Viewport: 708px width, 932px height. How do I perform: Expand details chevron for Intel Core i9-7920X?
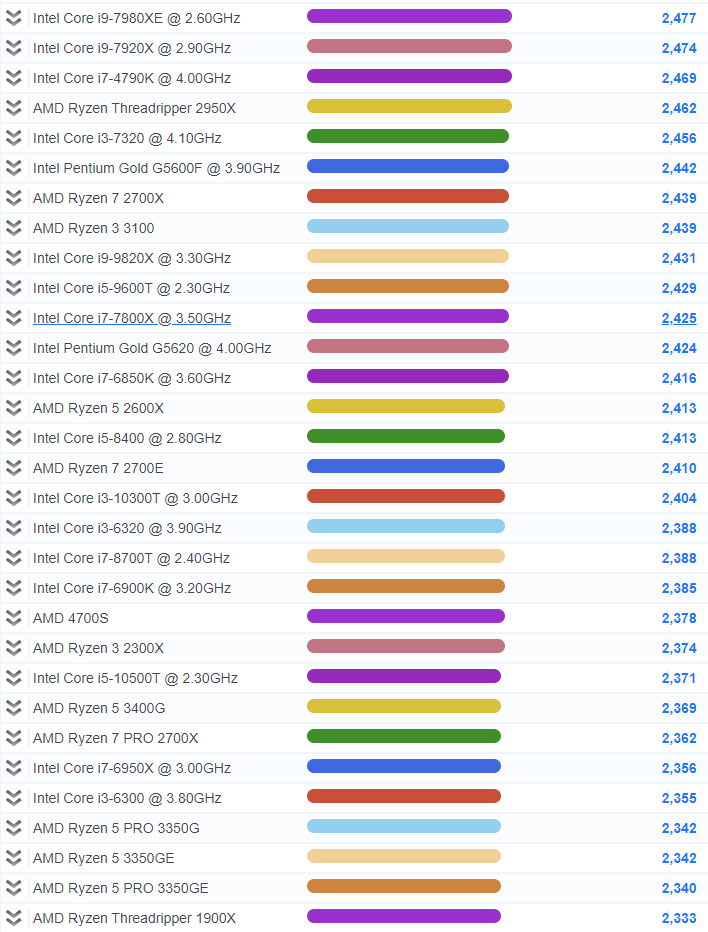click(x=14, y=48)
